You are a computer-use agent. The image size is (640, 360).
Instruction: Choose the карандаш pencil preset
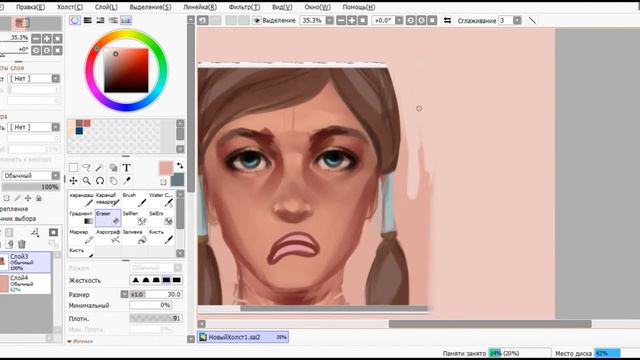tap(81, 200)
